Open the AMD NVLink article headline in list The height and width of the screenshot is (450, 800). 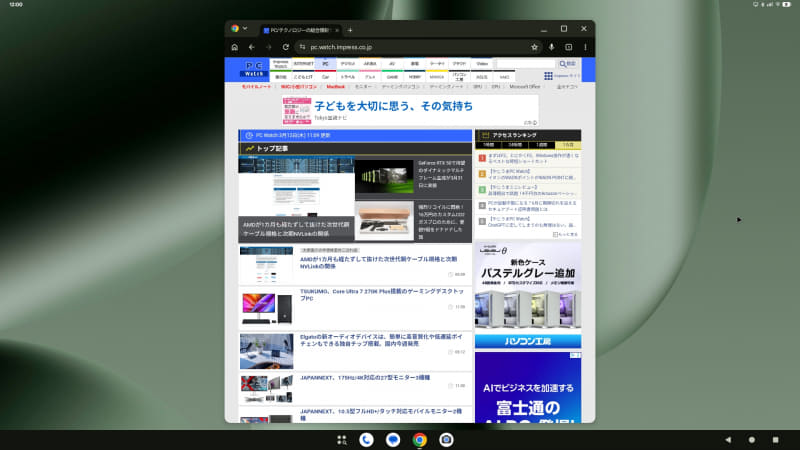[379, 262]
